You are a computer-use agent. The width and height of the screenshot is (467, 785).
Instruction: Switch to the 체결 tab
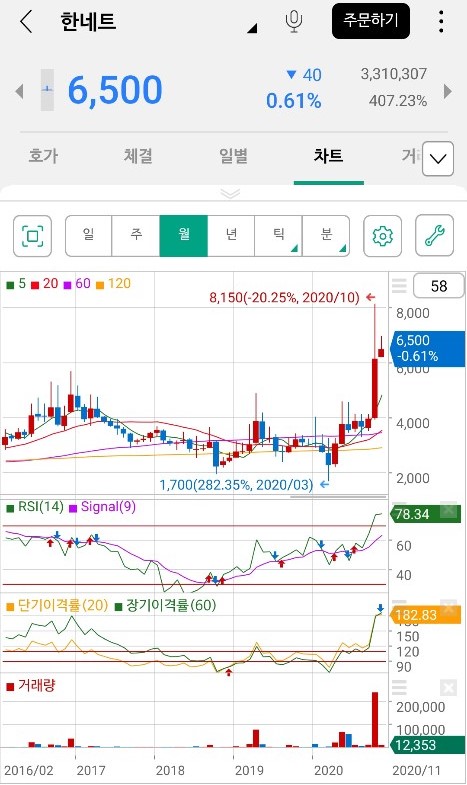point(138,156)
